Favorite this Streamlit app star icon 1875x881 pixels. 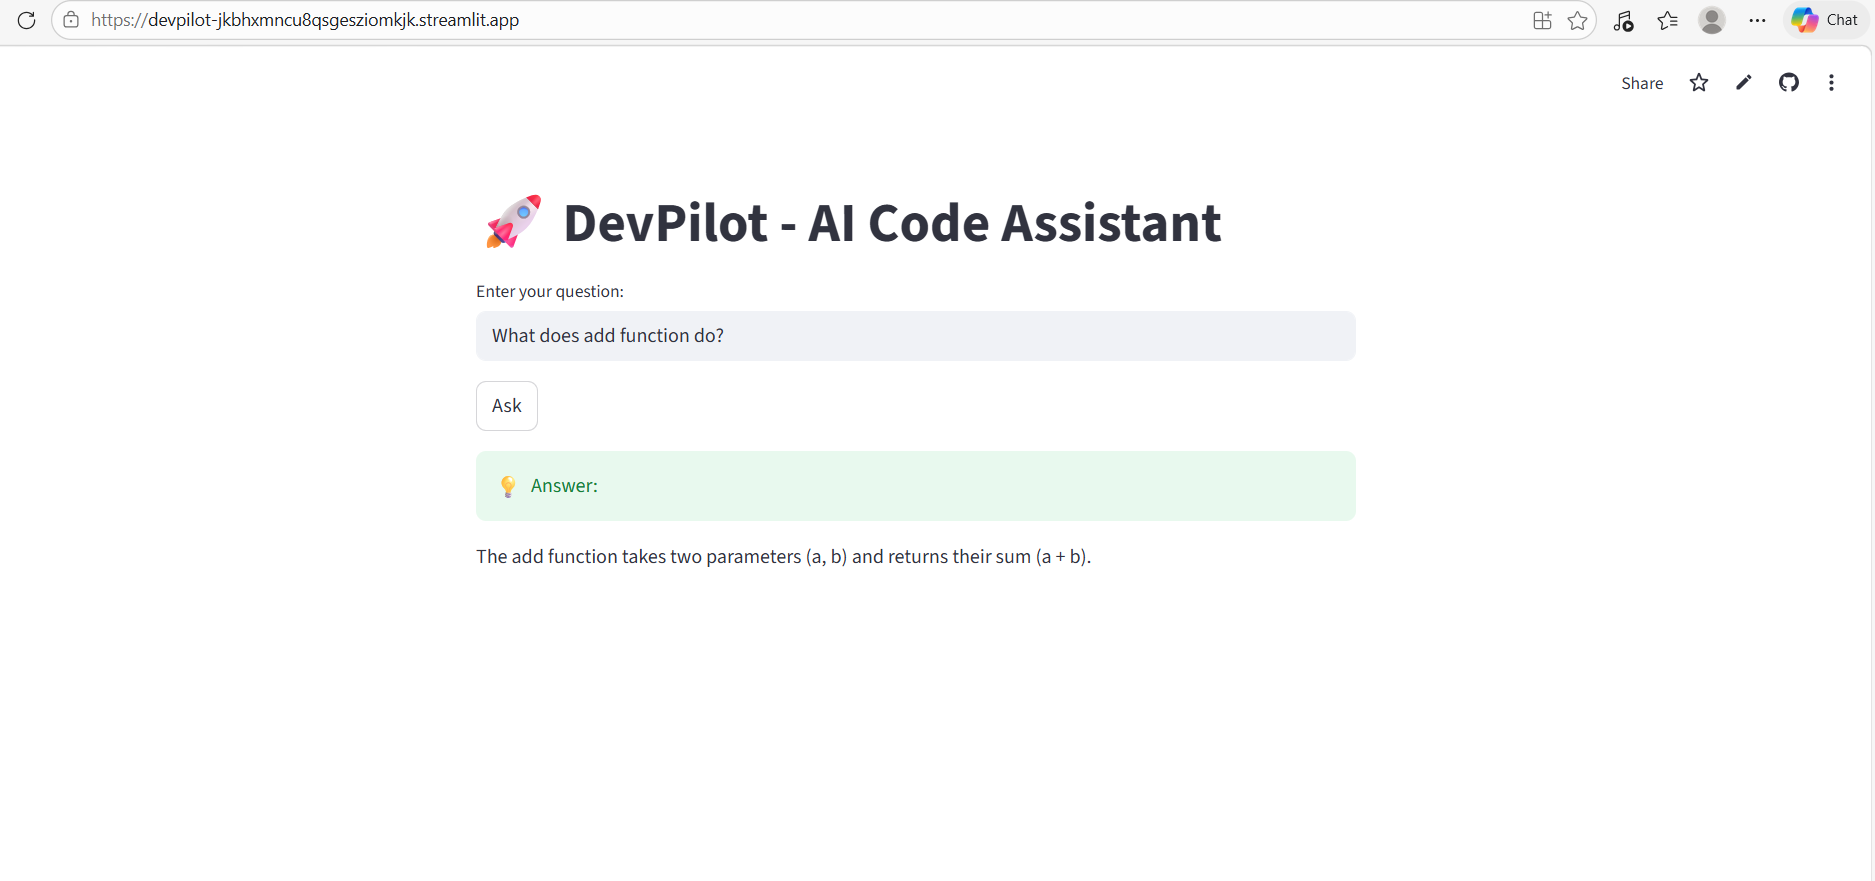pos(1699,83)
